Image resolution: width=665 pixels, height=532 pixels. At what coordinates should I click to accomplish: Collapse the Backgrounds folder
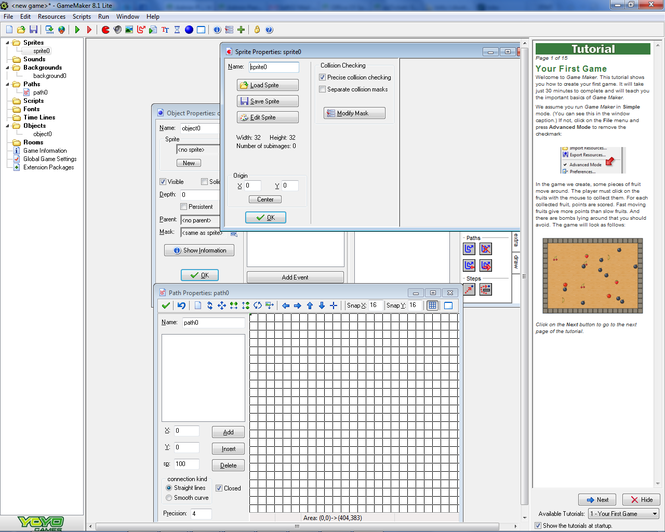click(7, 67)
